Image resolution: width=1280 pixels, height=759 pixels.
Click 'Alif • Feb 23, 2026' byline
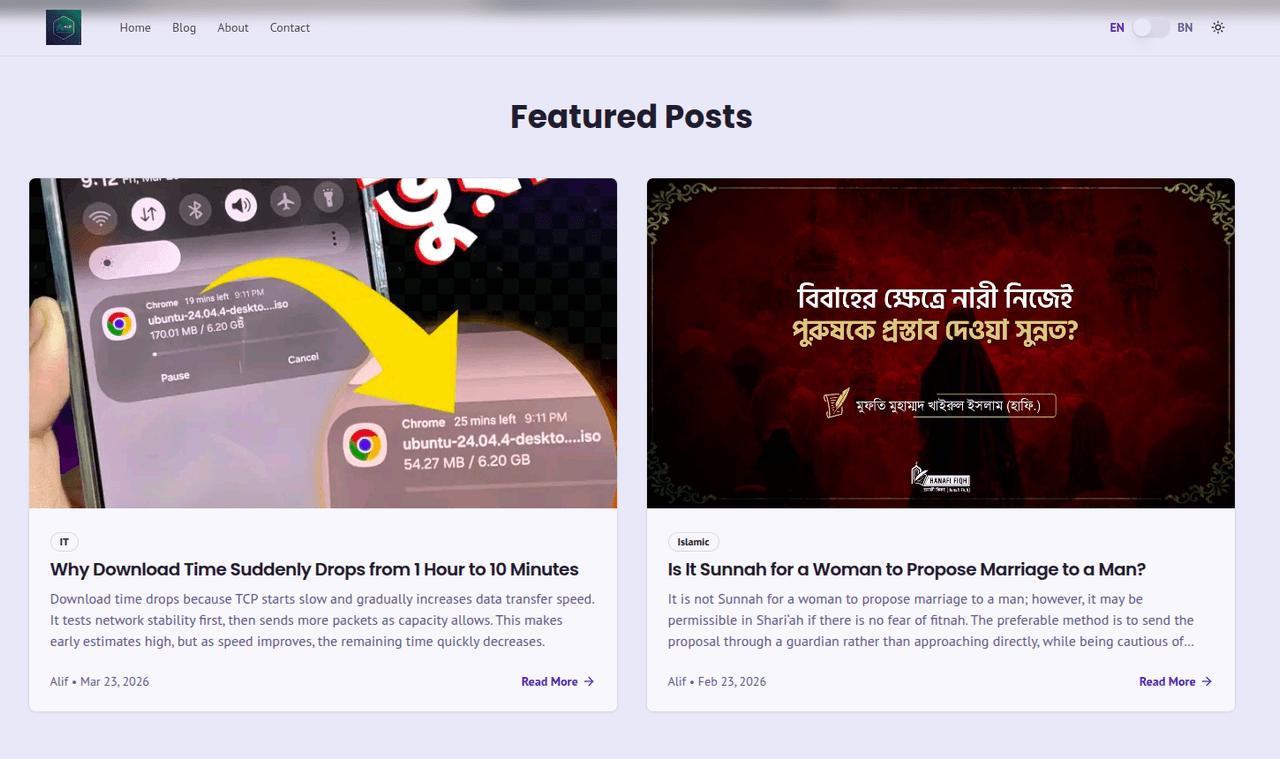(717, 682)
